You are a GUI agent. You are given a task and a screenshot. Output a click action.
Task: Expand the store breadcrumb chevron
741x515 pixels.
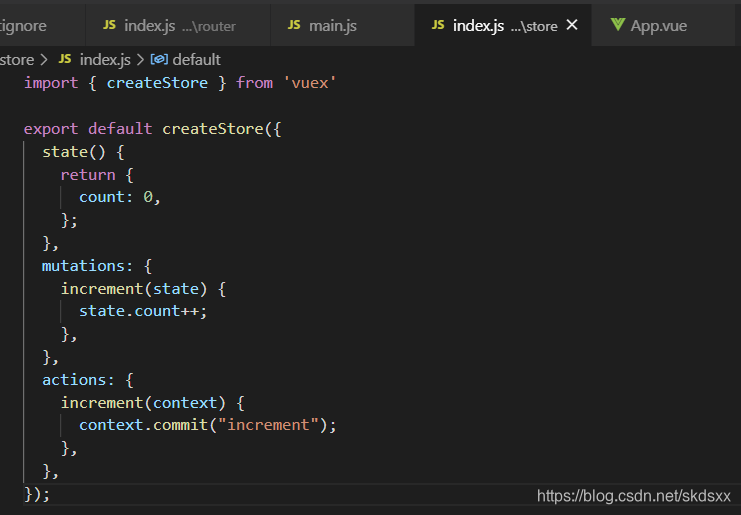[44, 60]
